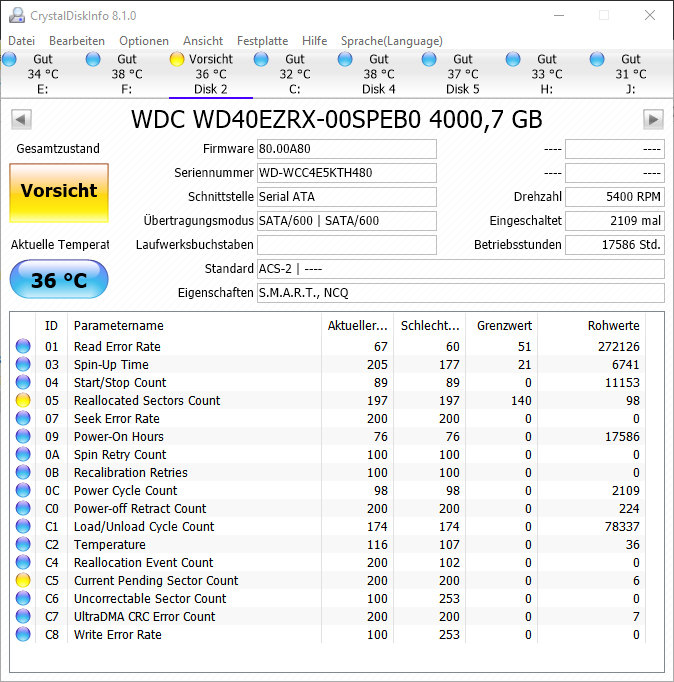Click status orb for Spin Retry Count

click(23, 454)
